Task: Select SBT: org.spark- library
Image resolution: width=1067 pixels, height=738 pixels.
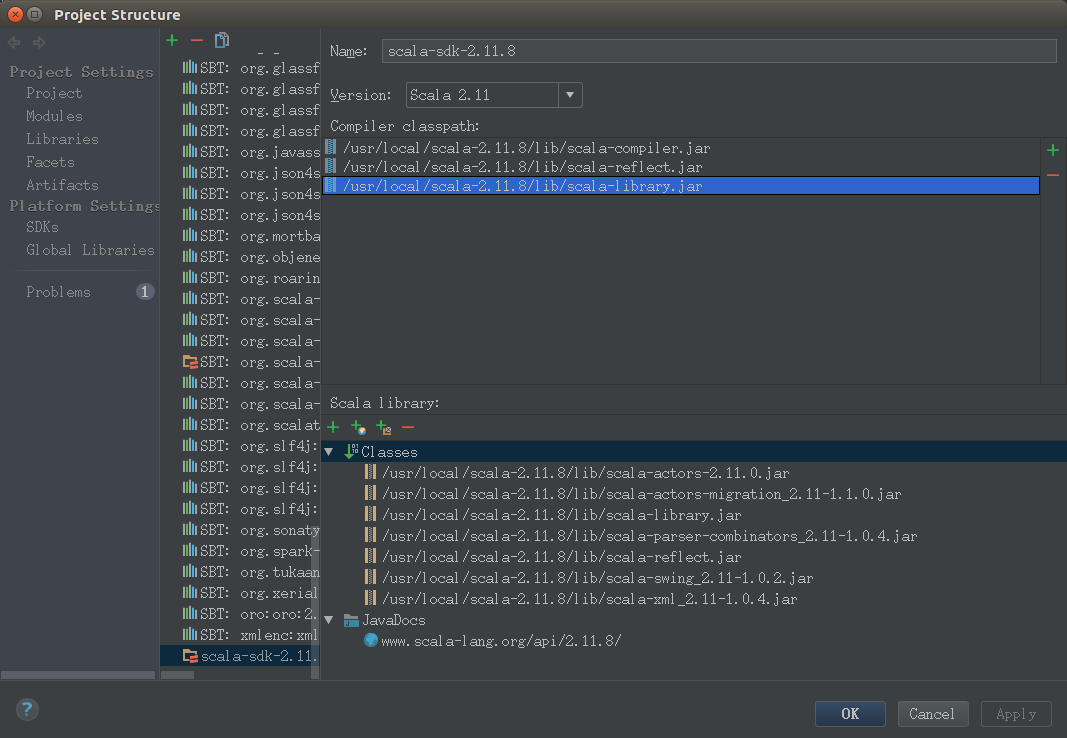Action: click(251, 550)
